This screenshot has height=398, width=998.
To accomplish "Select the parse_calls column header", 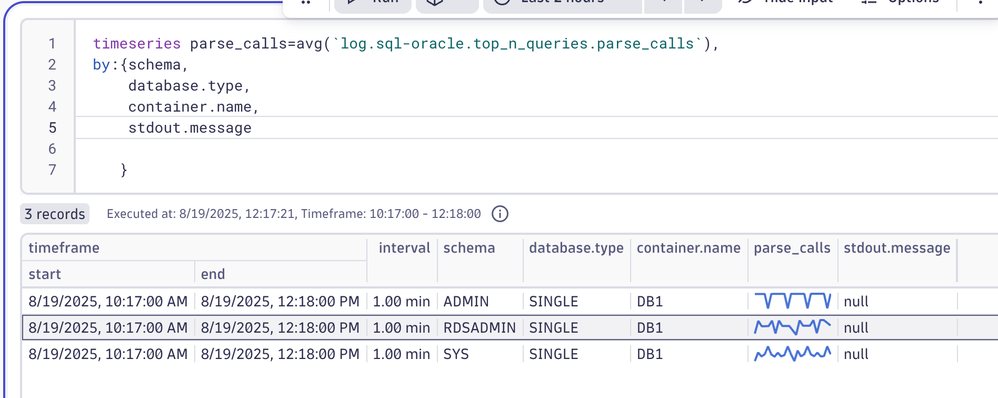I will click(x=792, y=248).
